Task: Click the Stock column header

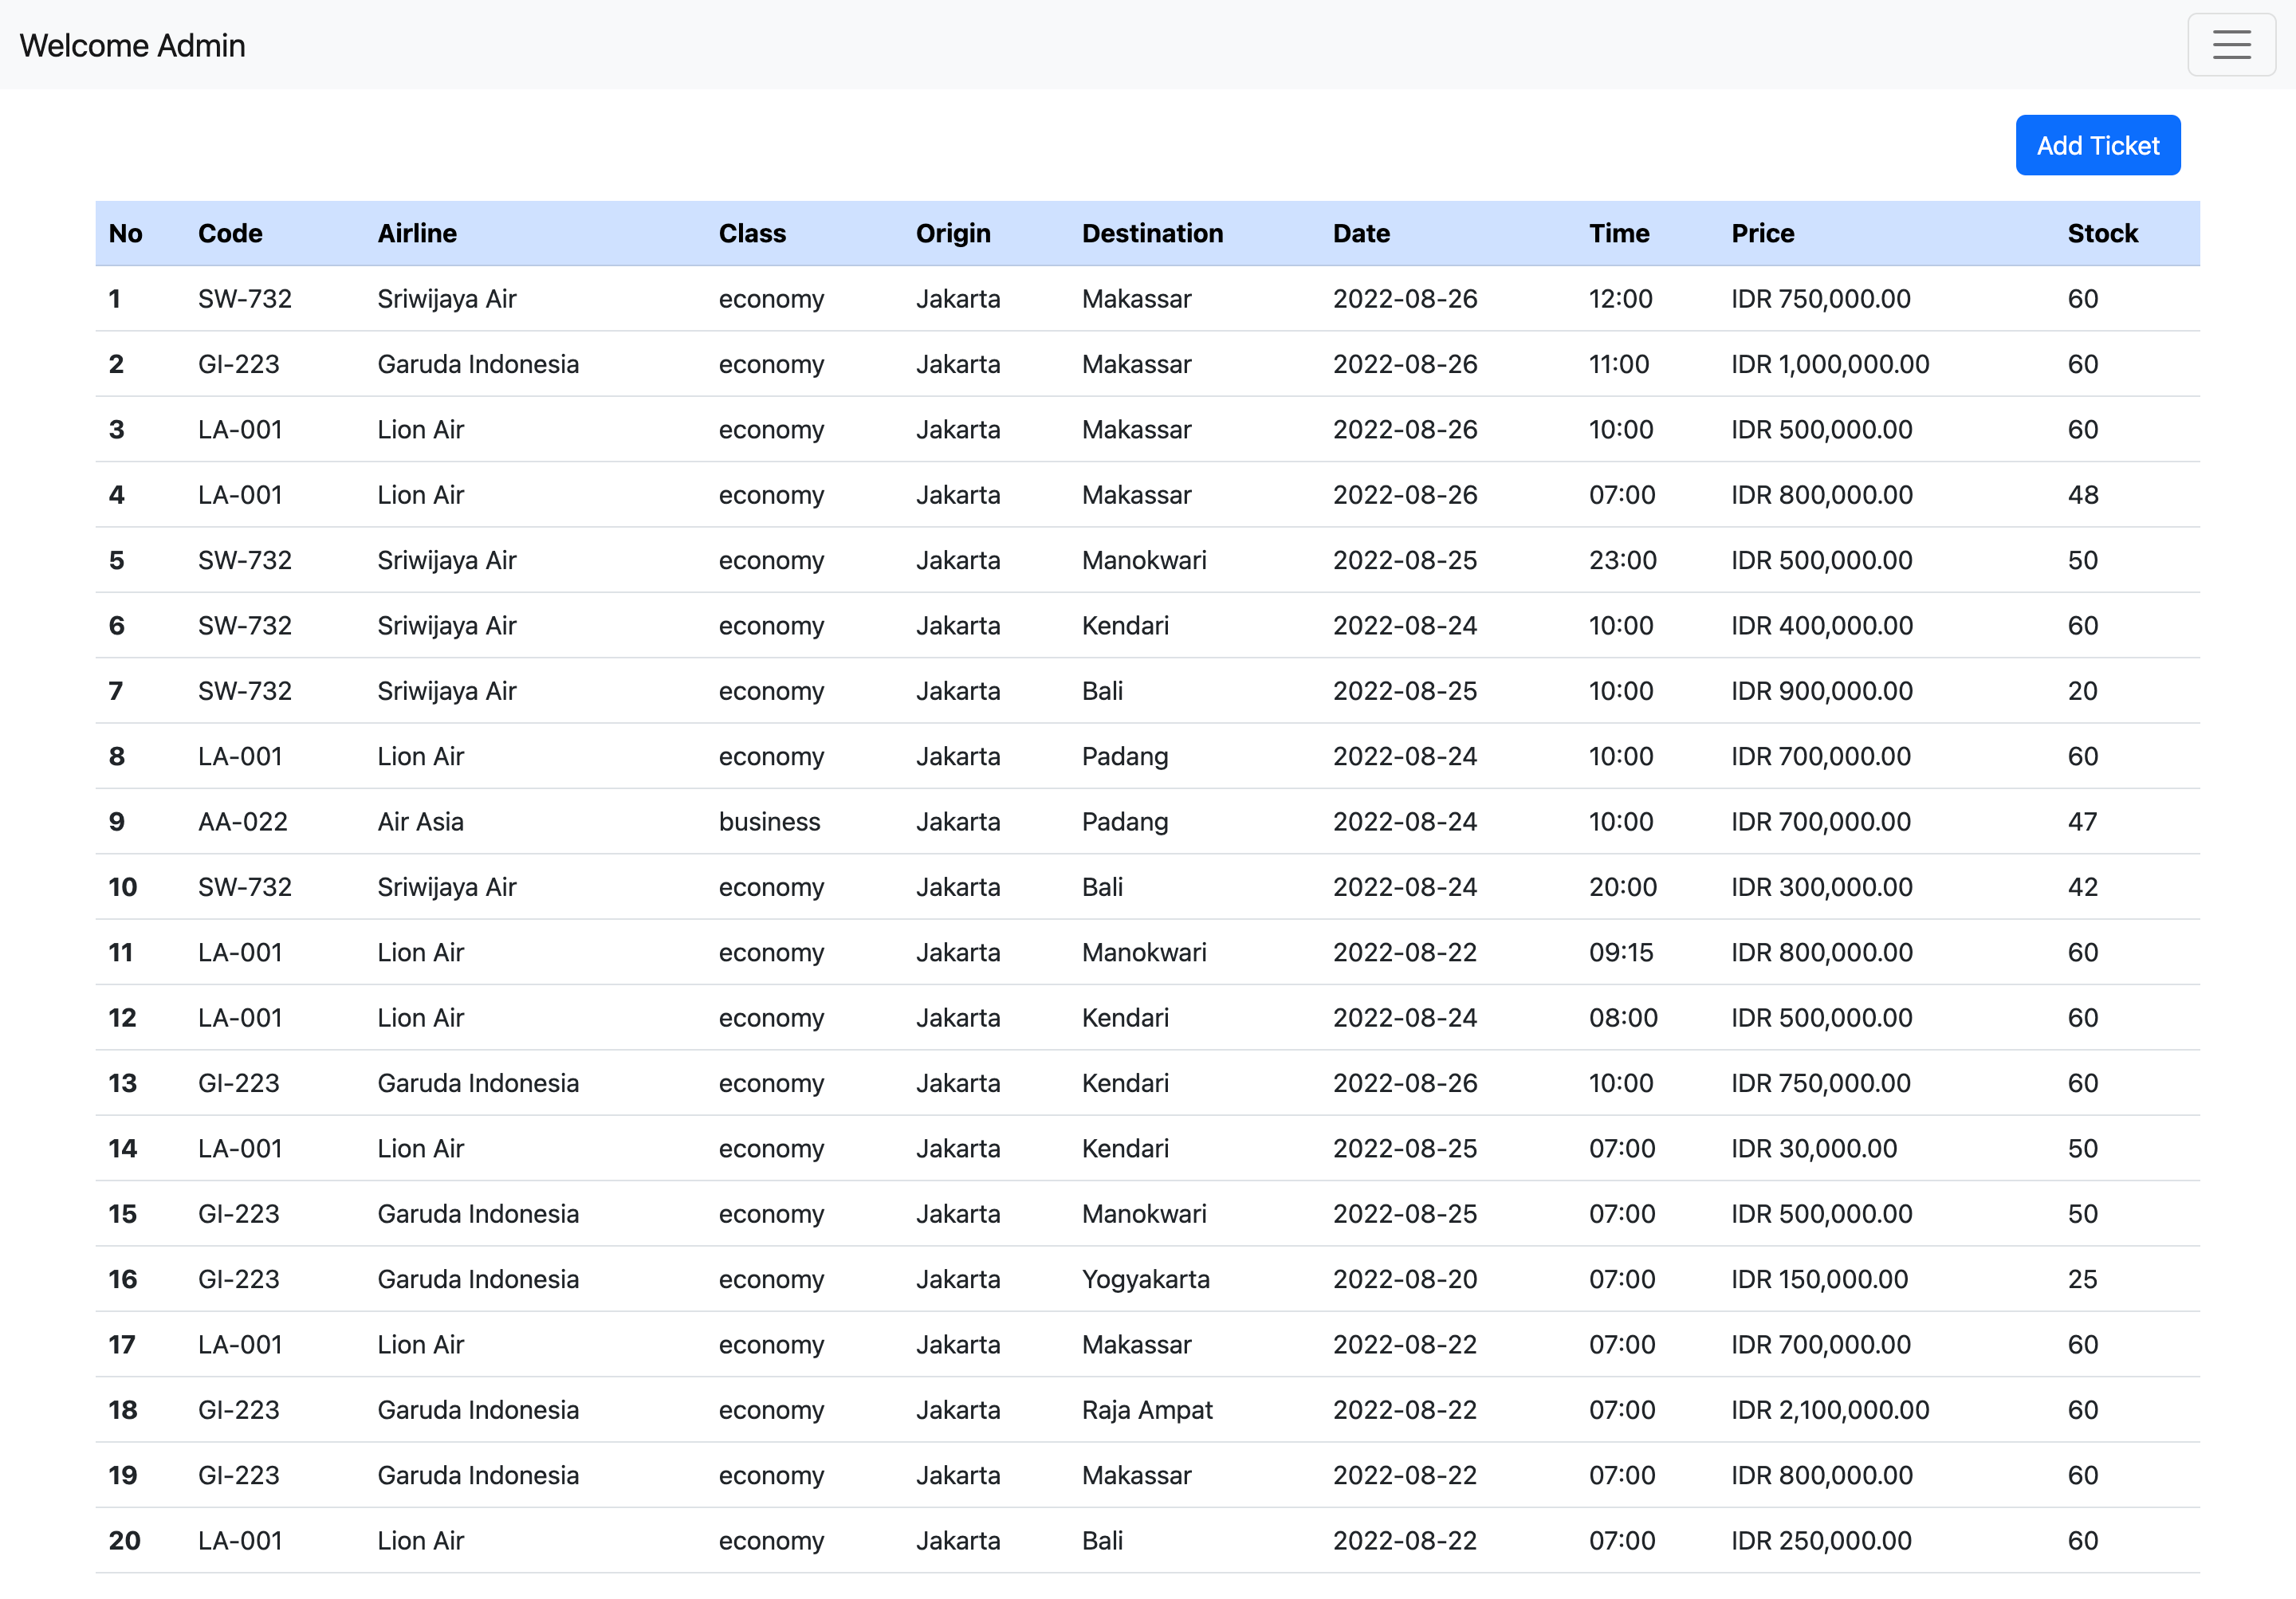Action: click(x=2102, y=233)
